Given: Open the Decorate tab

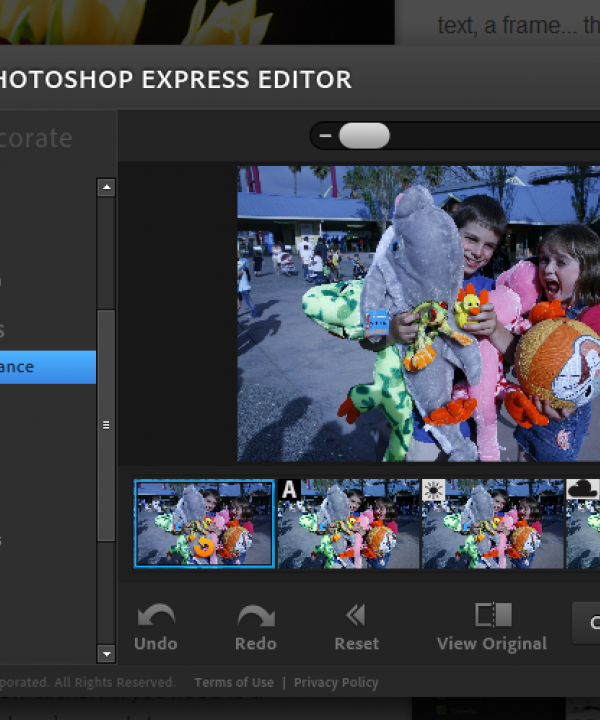Looking at the screenshot, I should pos(36,138).
